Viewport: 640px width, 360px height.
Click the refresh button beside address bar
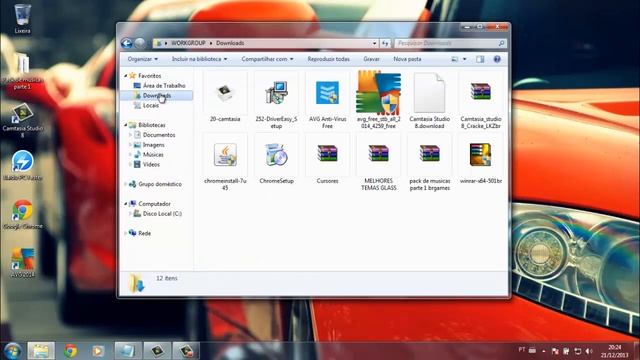tap(385, 43)
